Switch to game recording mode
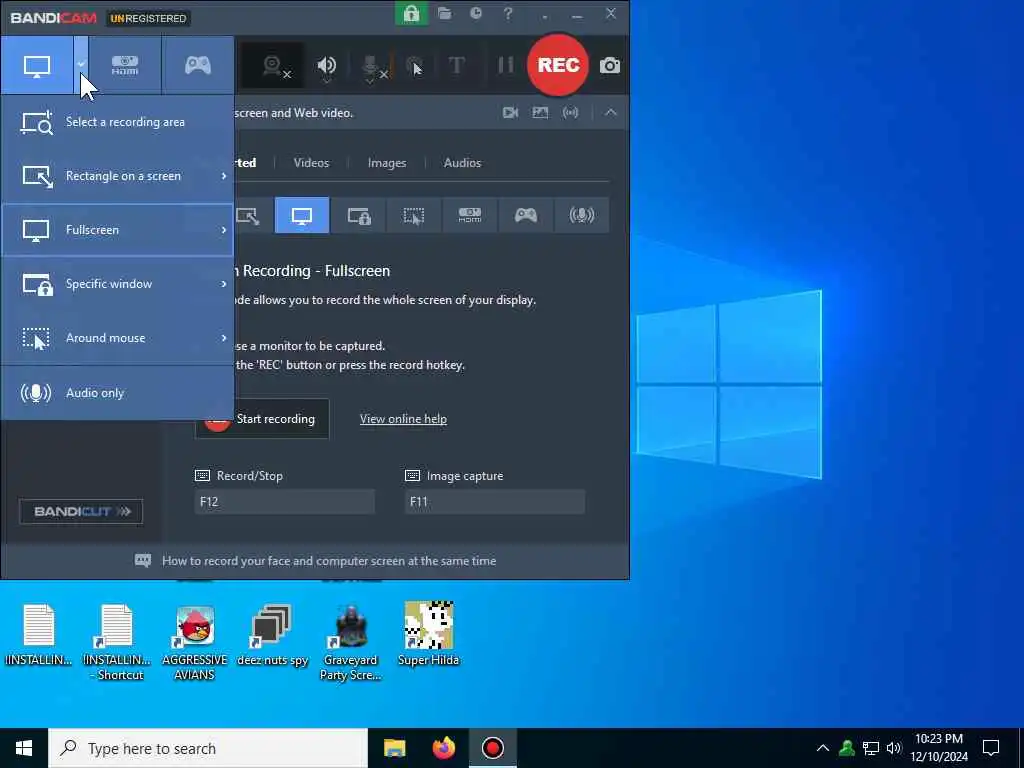The width and height of the screenshot is (1024, 768). coord(198,65)
